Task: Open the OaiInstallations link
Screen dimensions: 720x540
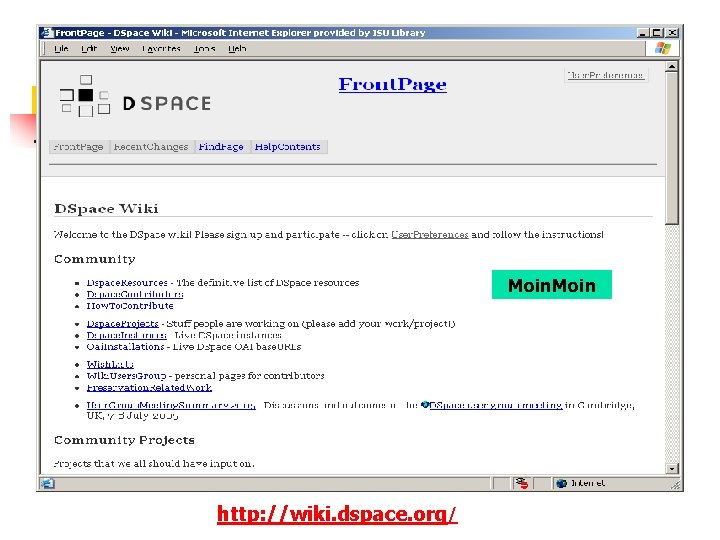Action: 125,347
